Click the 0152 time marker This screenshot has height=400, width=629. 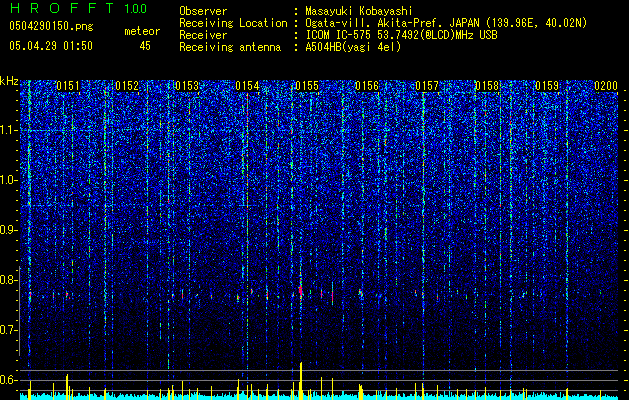tap(127, 86)
